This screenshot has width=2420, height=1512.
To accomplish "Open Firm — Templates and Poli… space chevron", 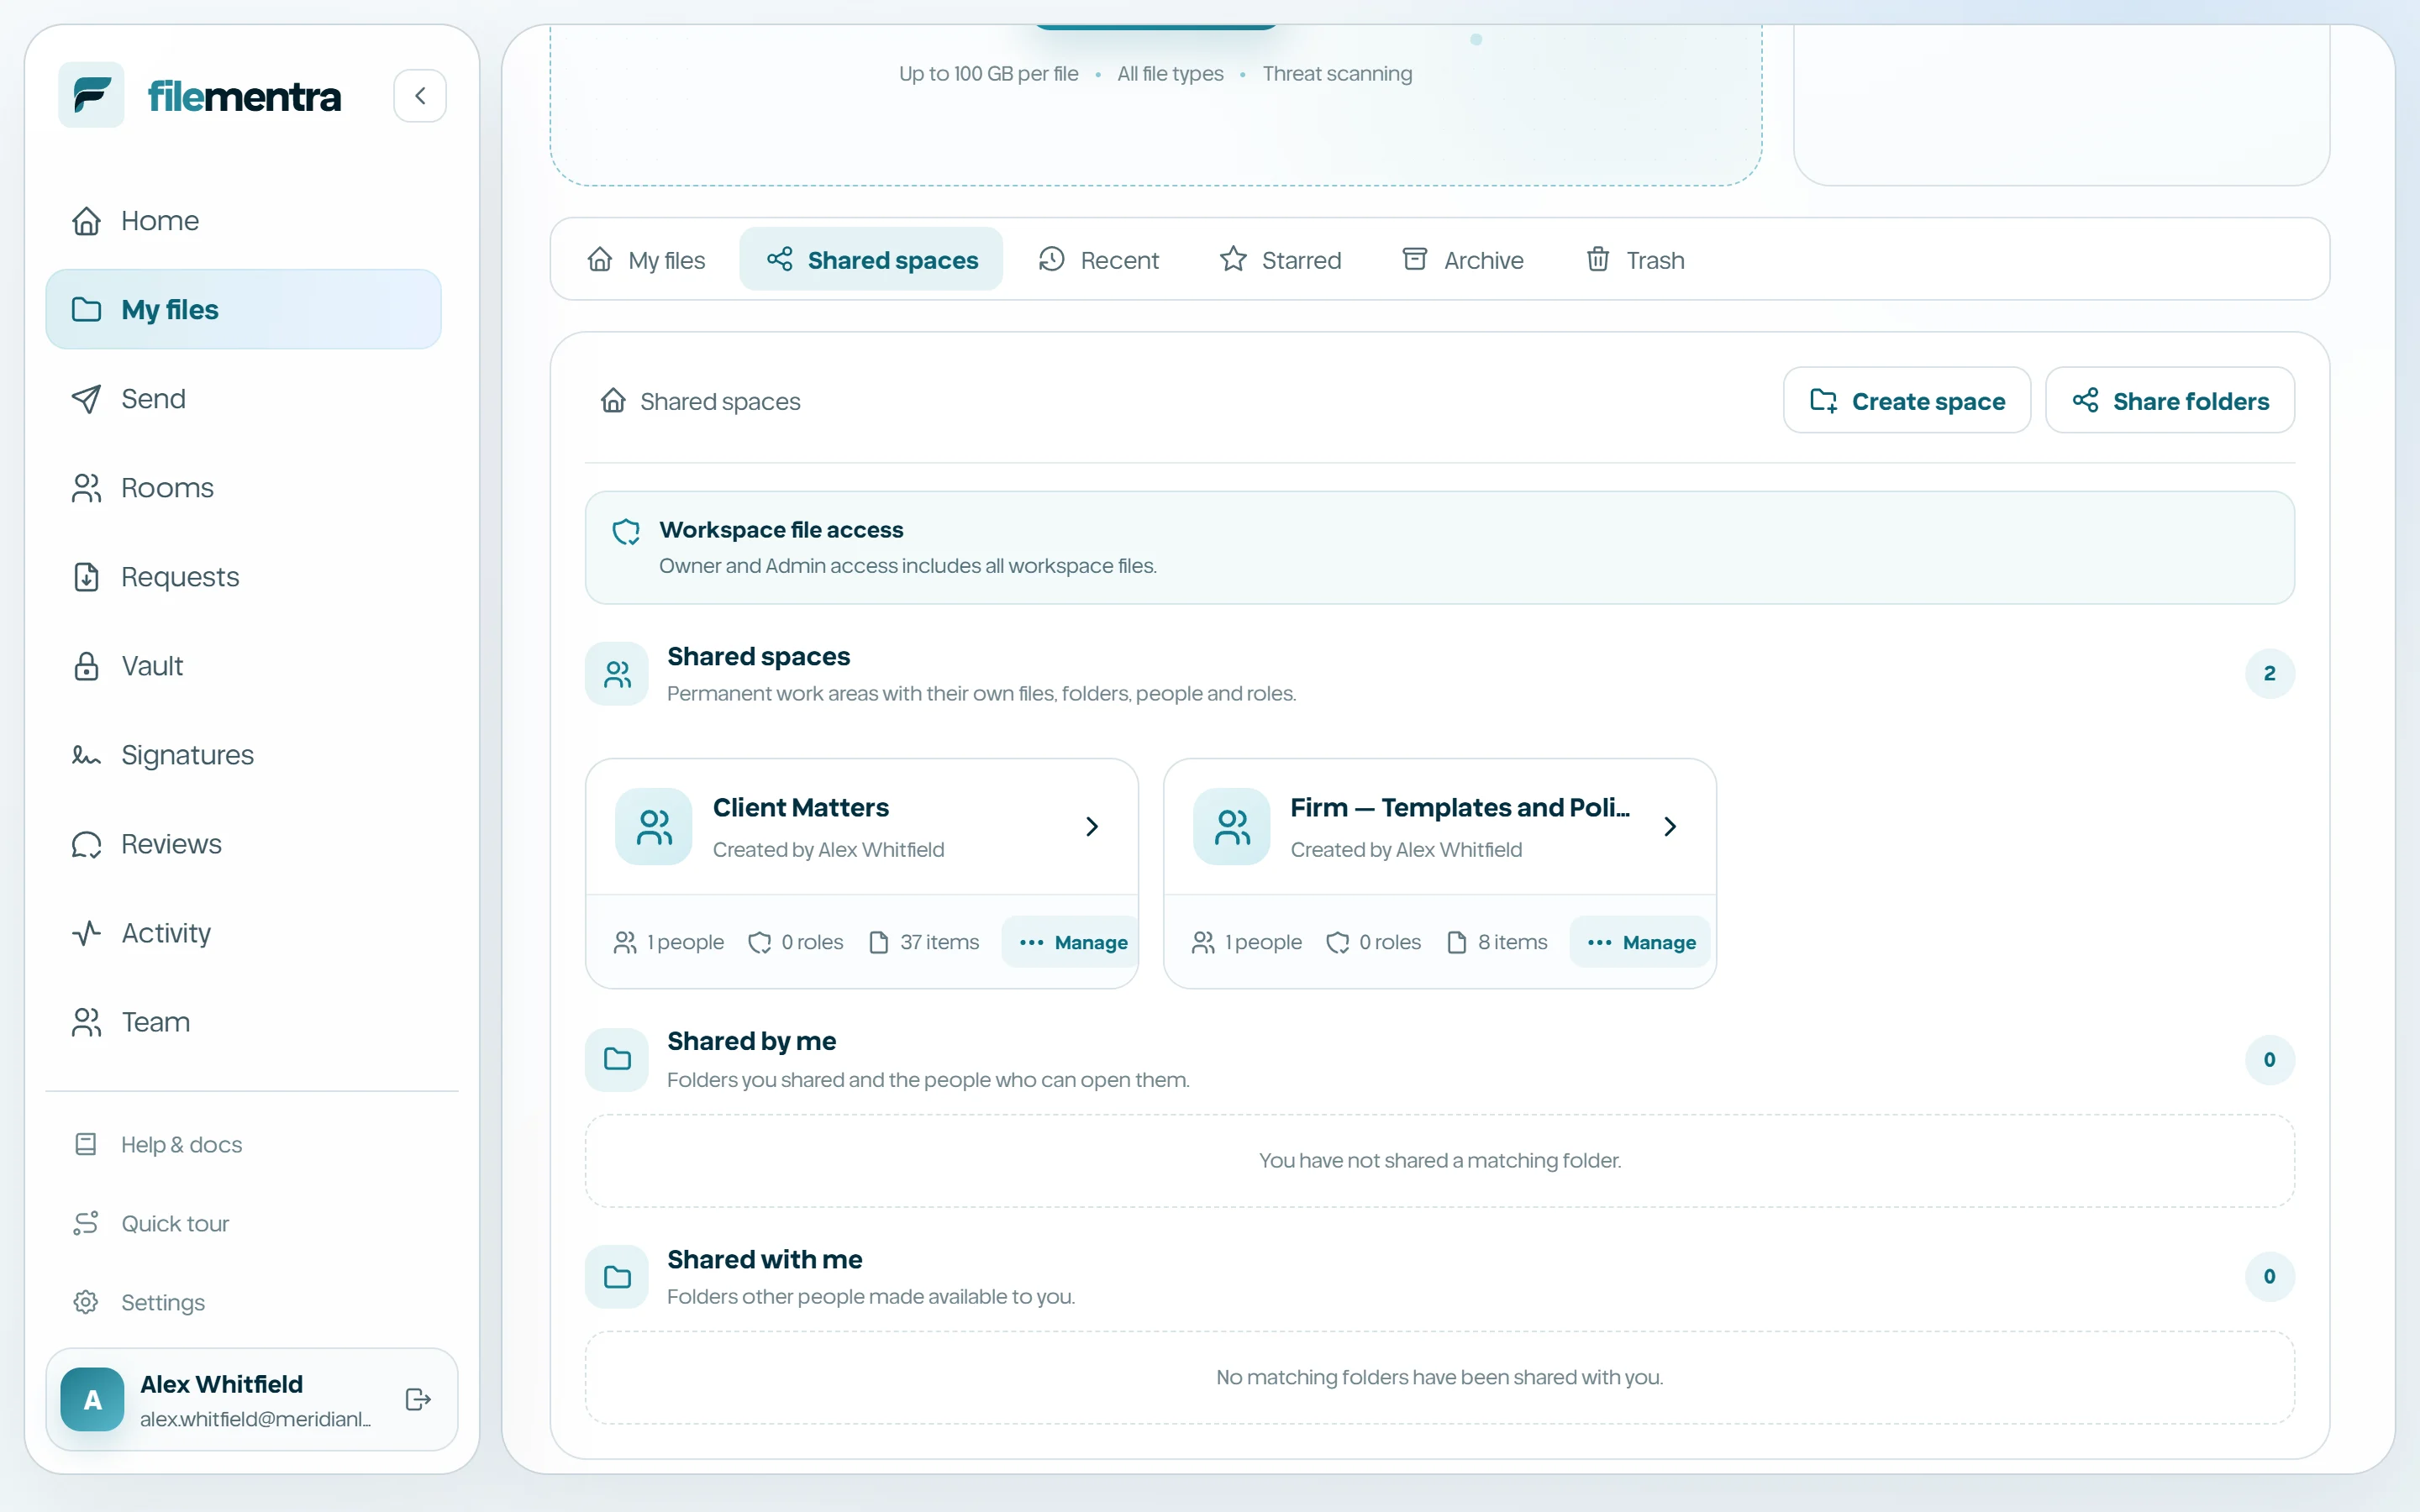I will click(x=1670, y=826).
